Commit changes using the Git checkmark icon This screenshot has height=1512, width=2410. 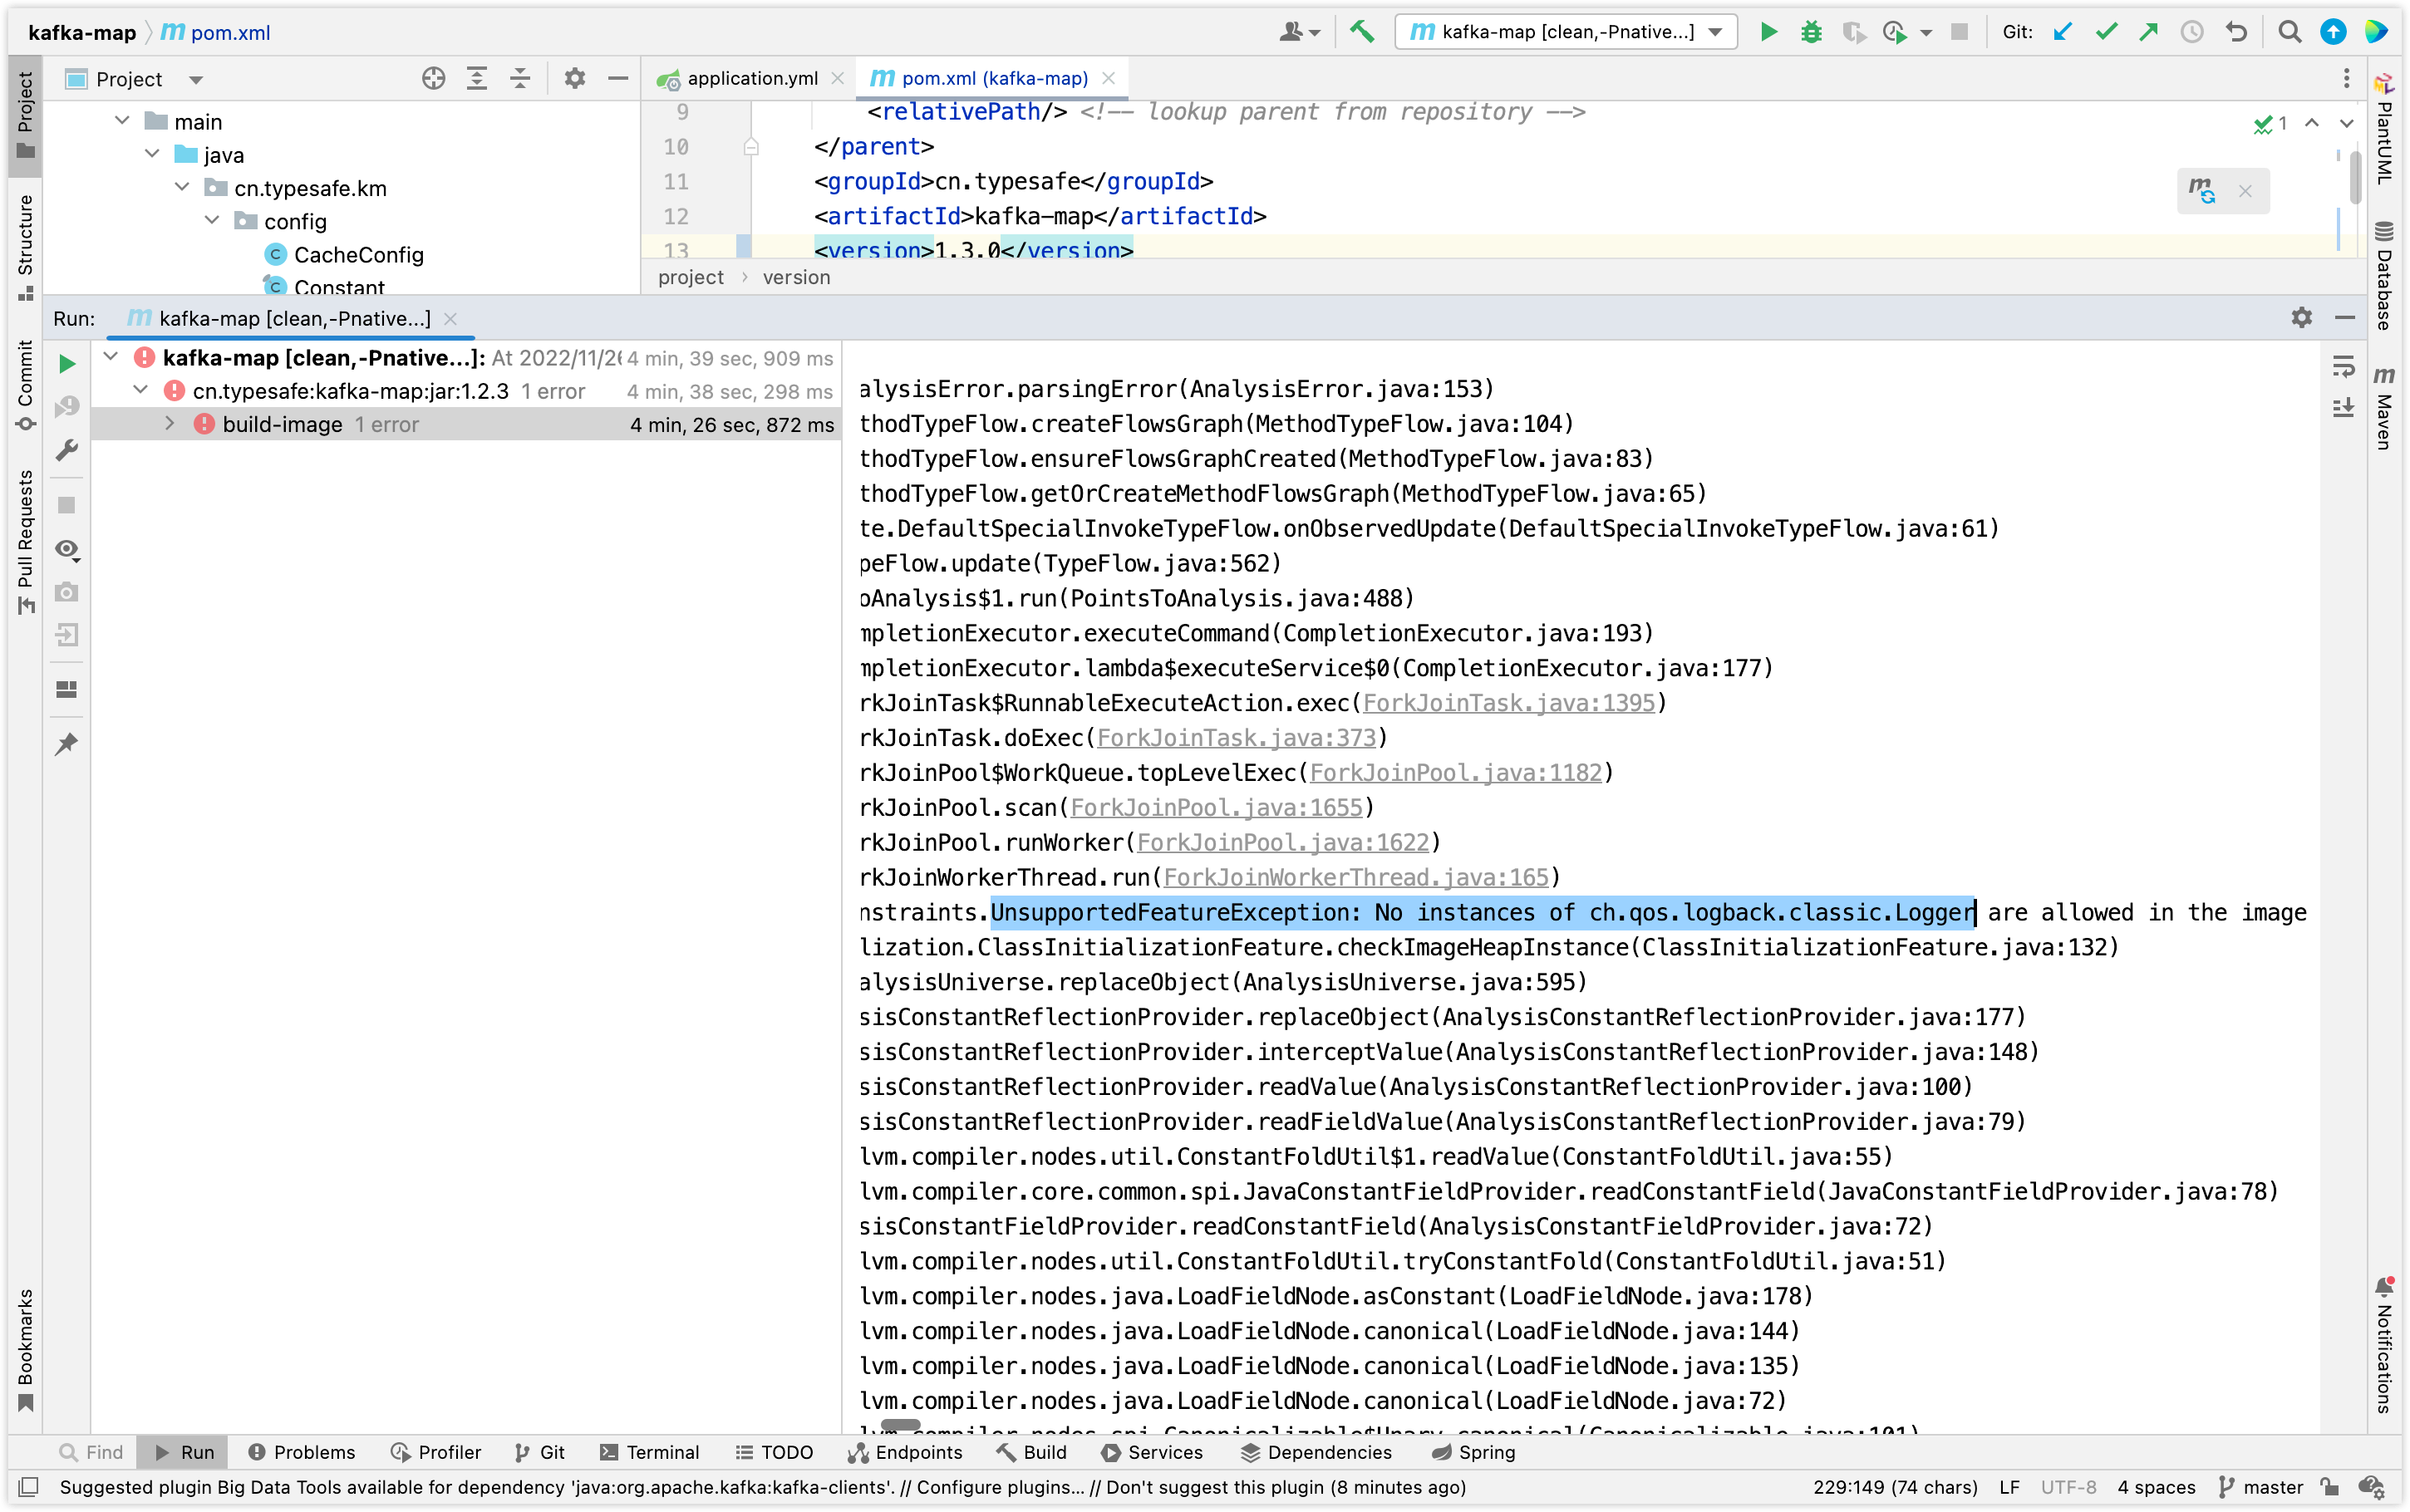(2106, 32)
